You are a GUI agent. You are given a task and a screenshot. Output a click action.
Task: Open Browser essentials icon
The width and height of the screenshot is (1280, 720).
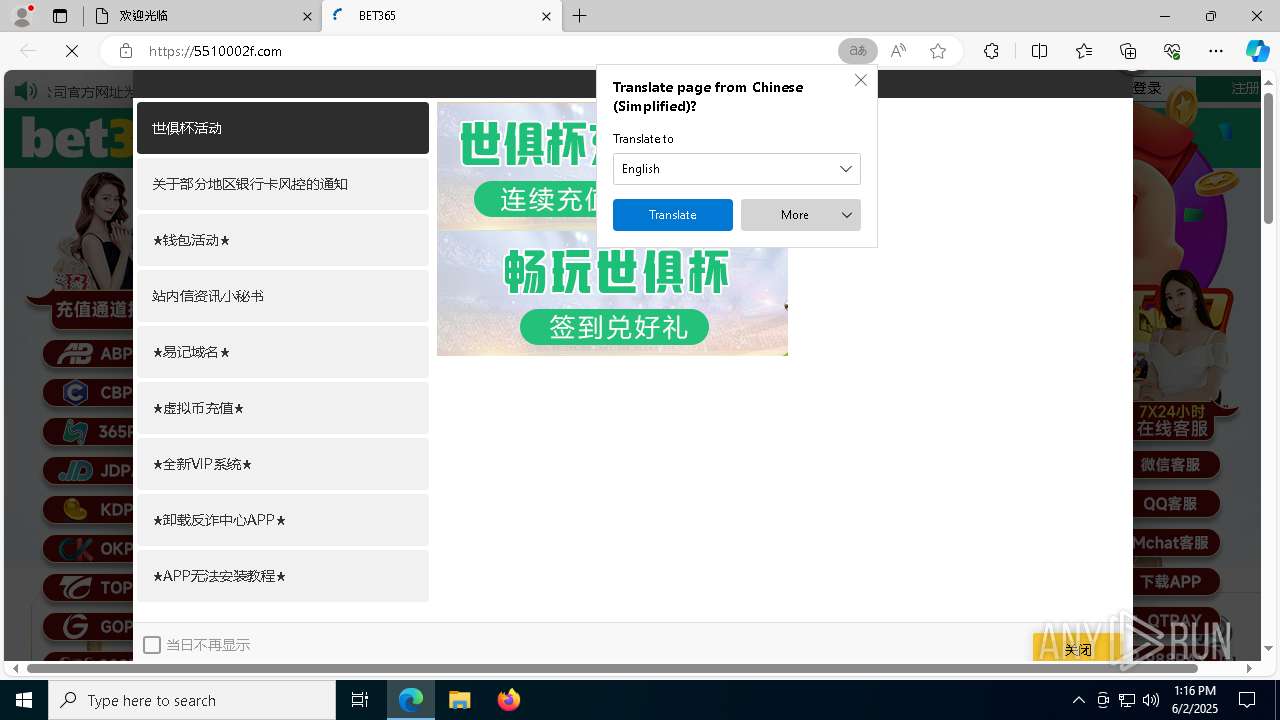[x=1172, y=51]
